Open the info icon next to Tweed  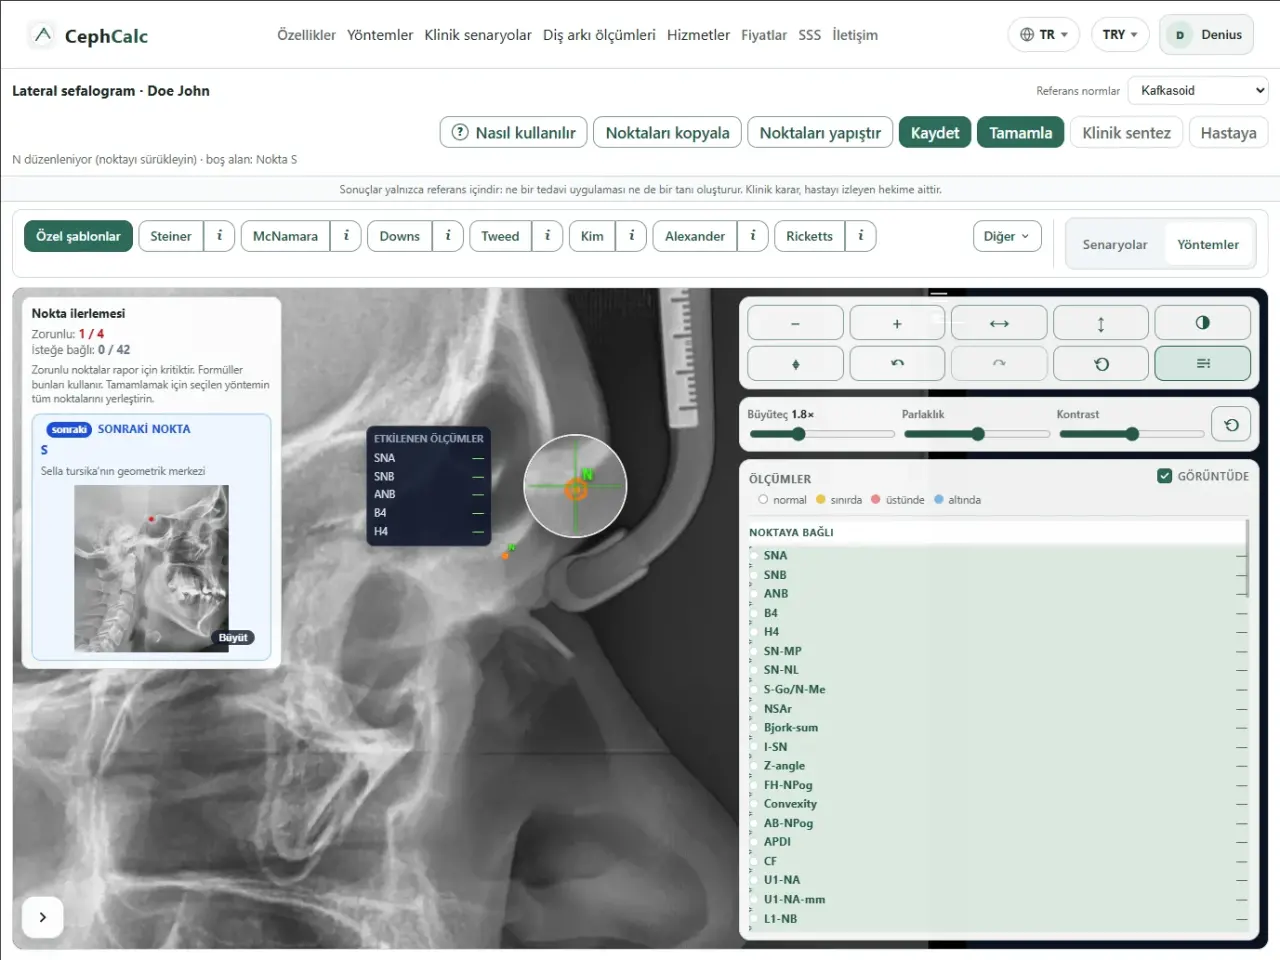tap(547, 236)
